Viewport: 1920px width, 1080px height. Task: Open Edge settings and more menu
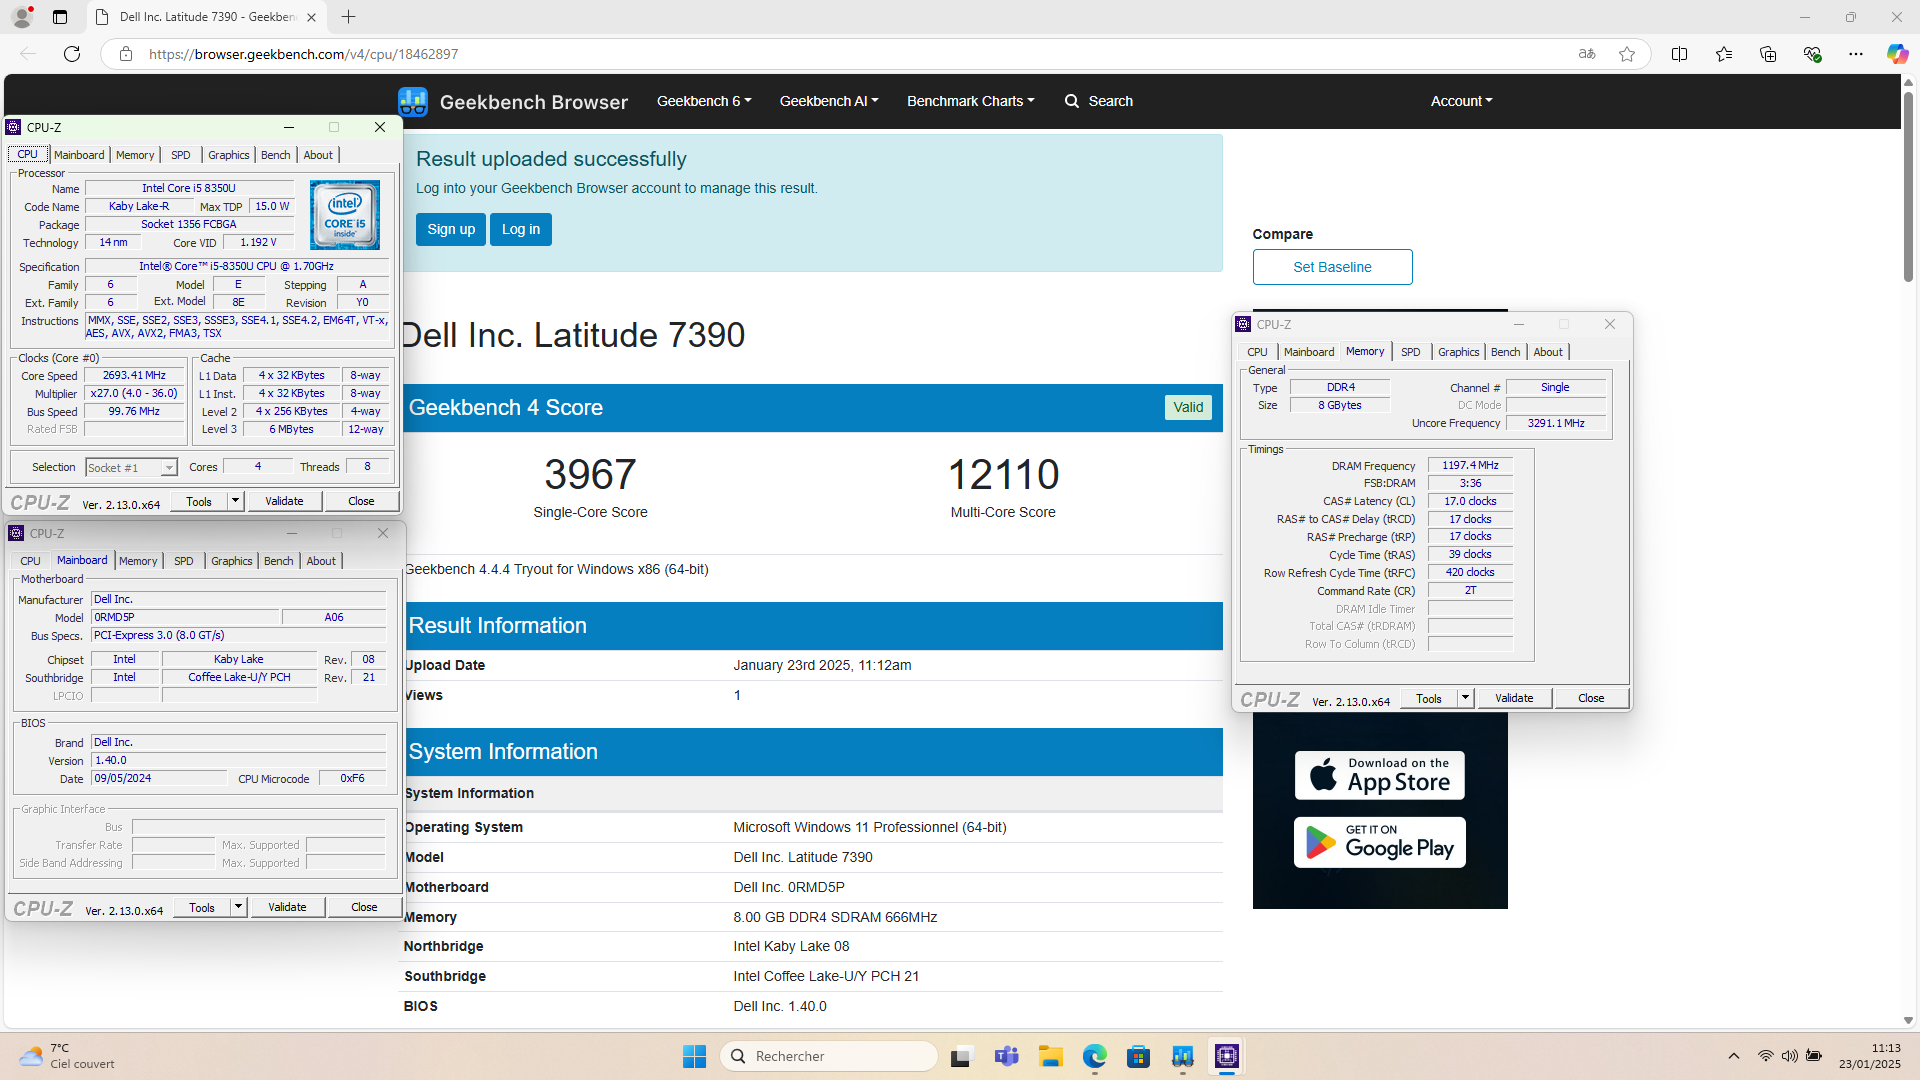(x=1856, y=54)
